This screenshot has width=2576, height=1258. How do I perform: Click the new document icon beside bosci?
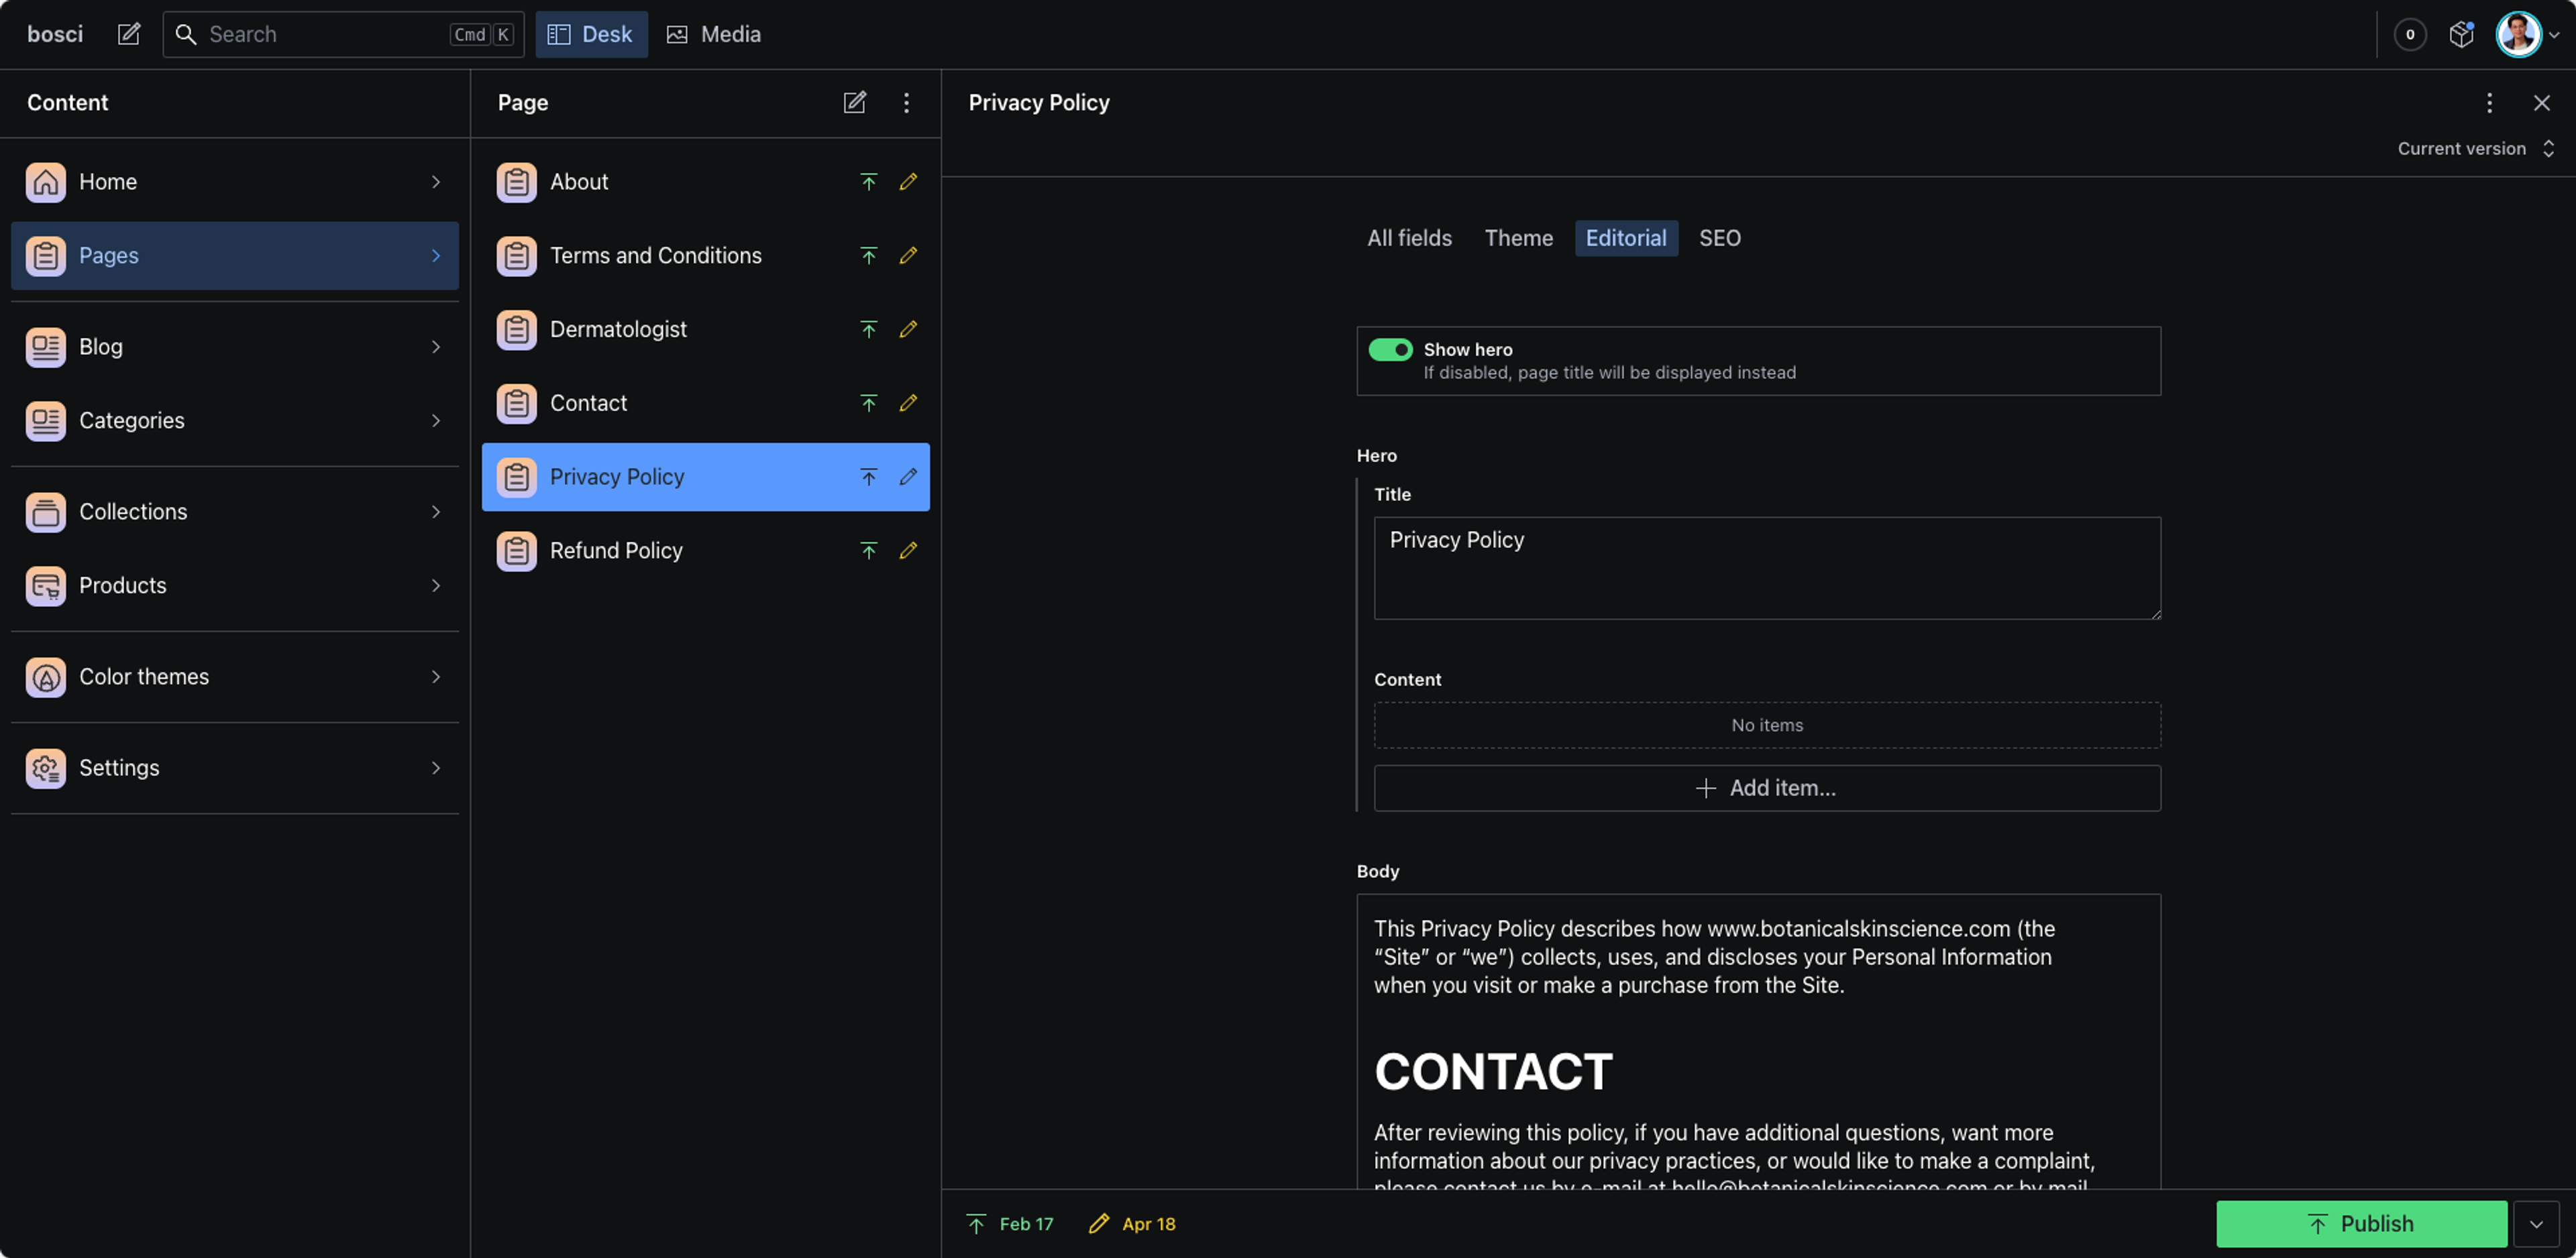(x=129, y=34)
